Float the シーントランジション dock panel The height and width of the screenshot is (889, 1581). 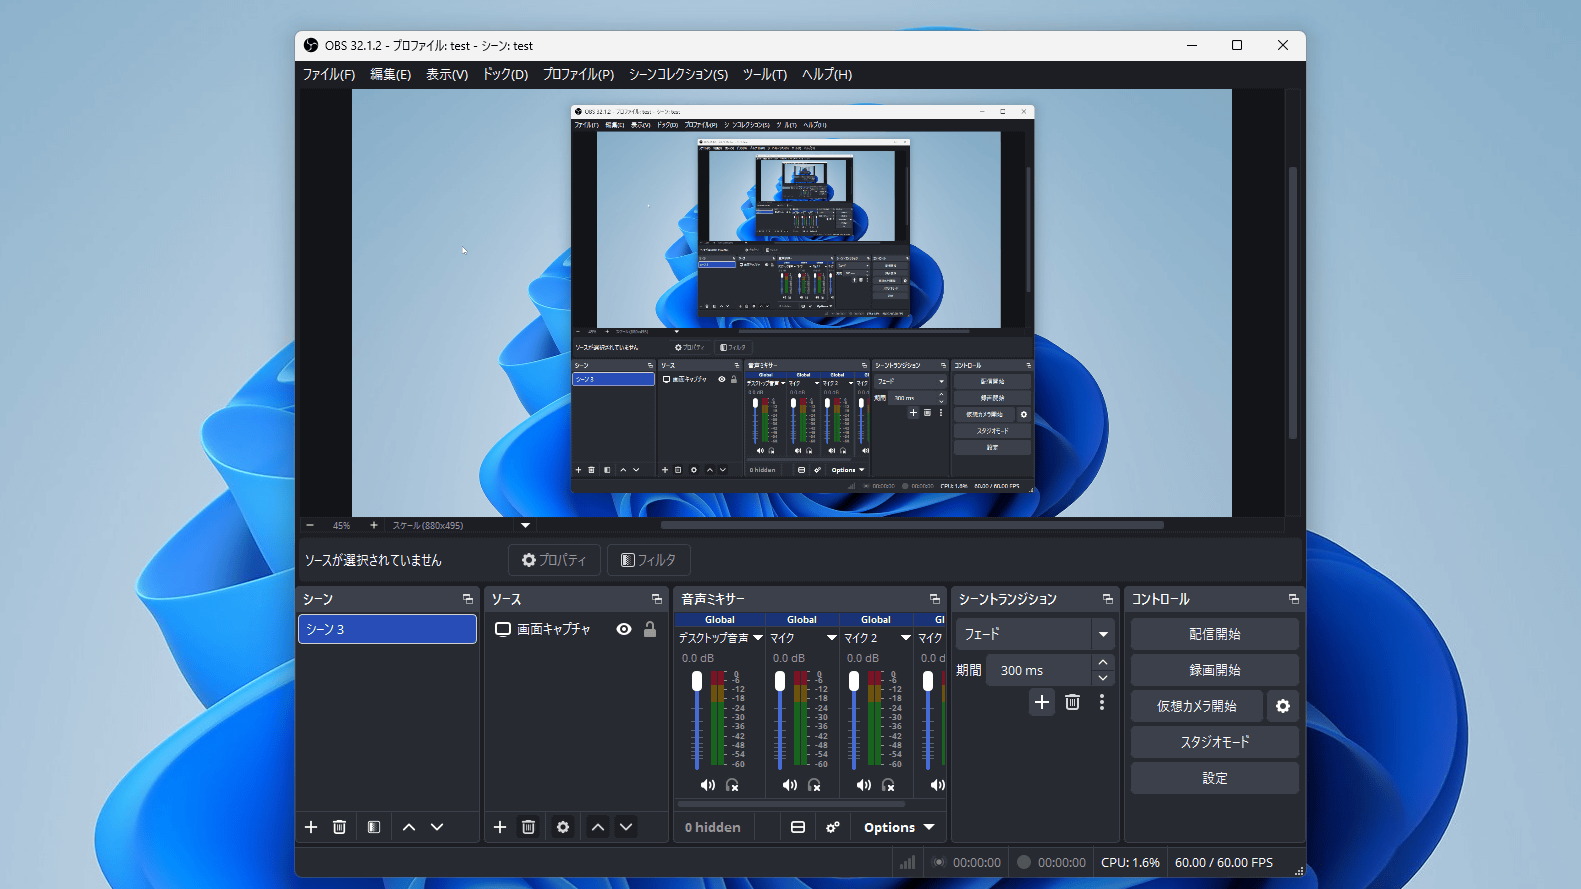tap(1108, 599)
